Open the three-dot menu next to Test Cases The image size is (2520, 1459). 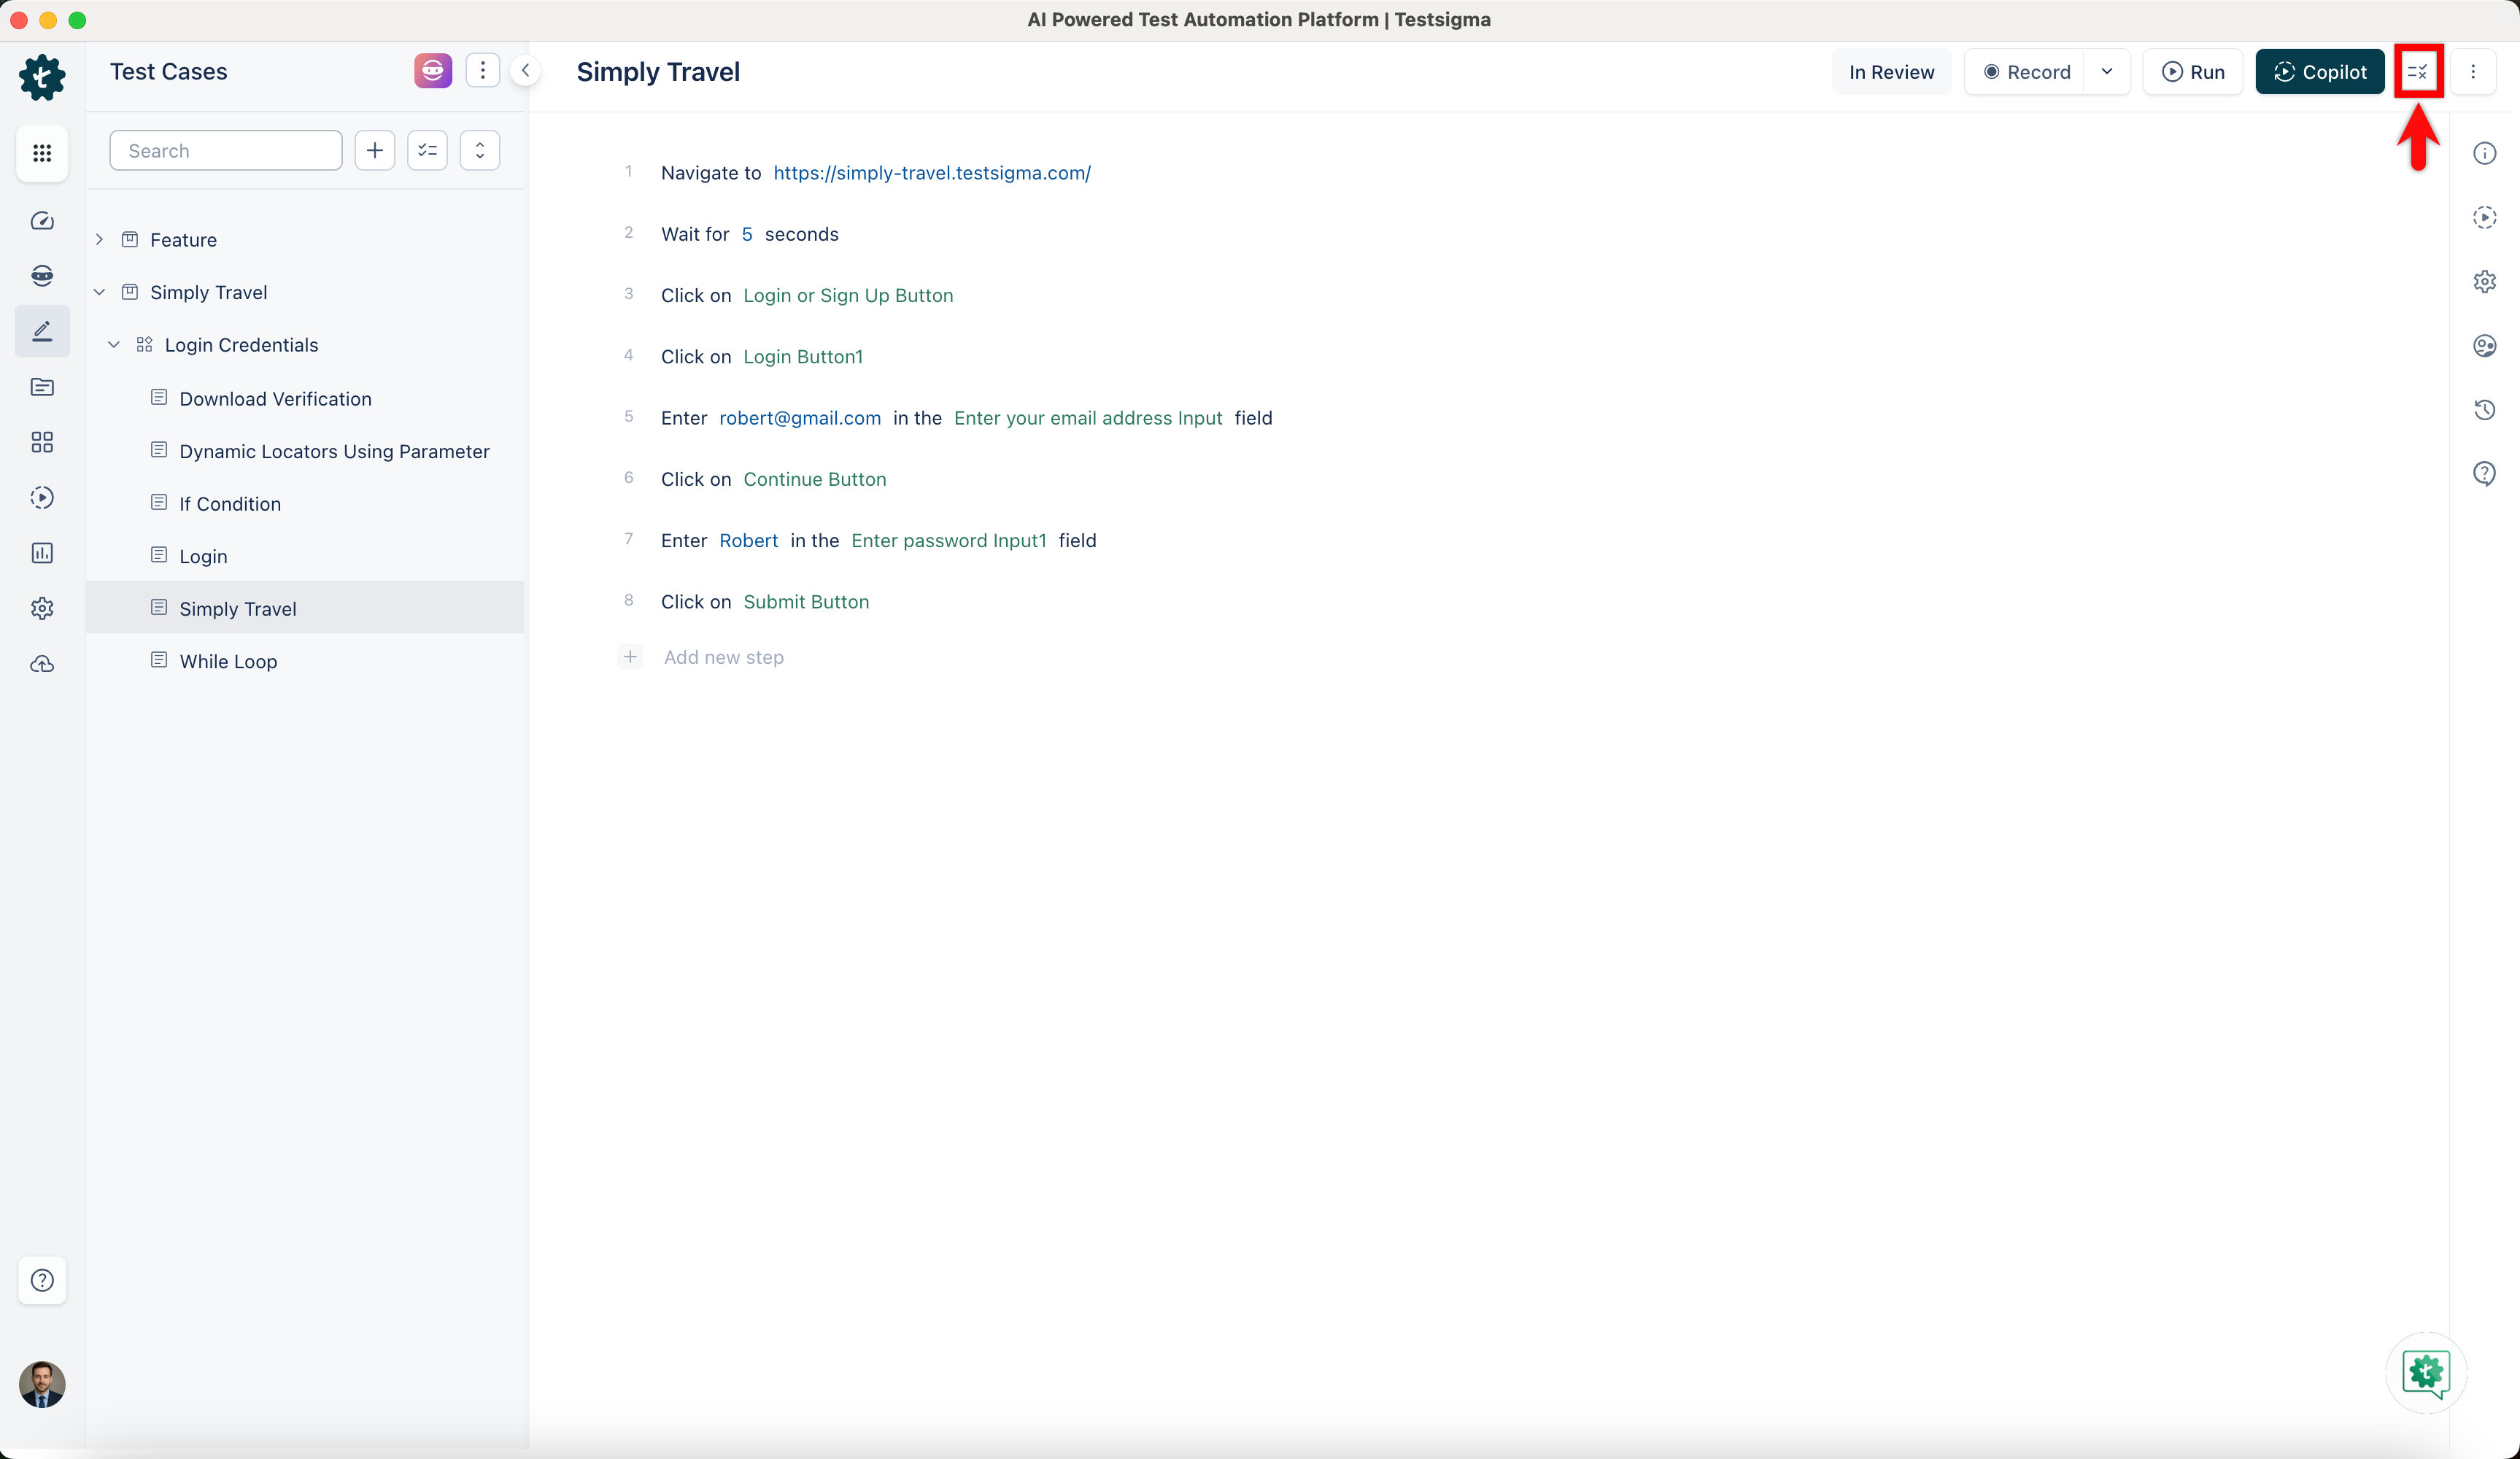coord(483,70)
